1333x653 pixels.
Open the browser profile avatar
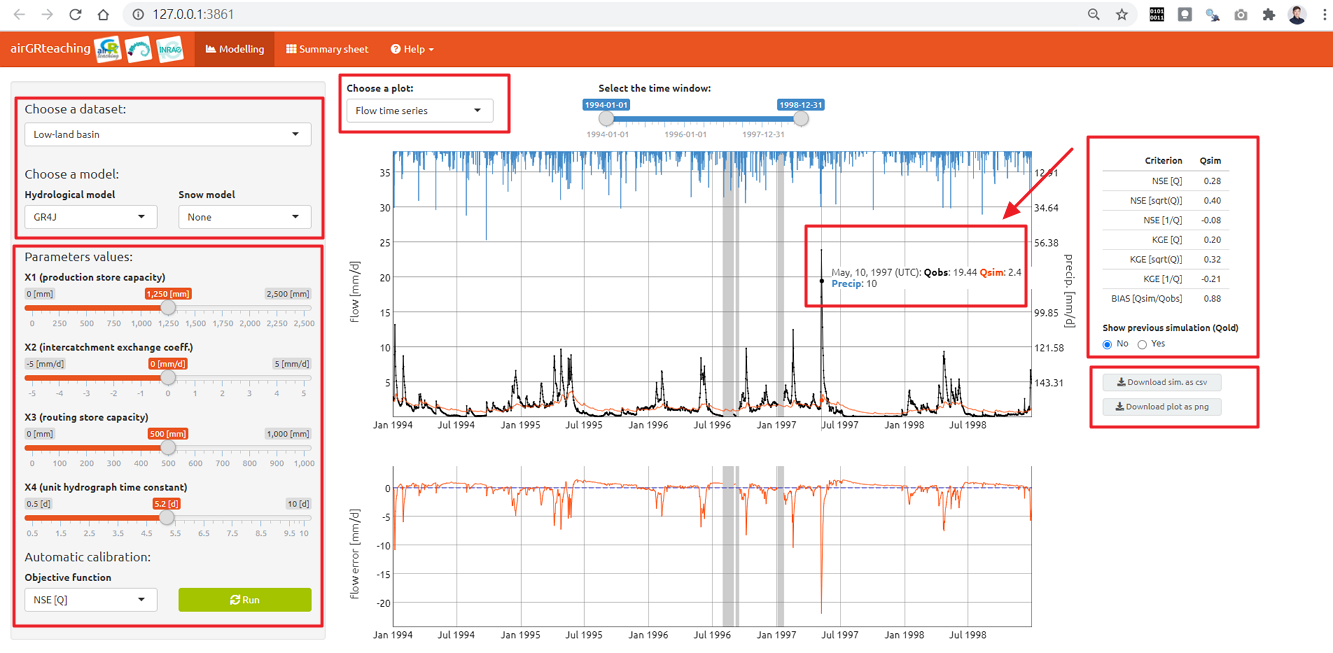pyautogui.click(x=1297, y=15)
